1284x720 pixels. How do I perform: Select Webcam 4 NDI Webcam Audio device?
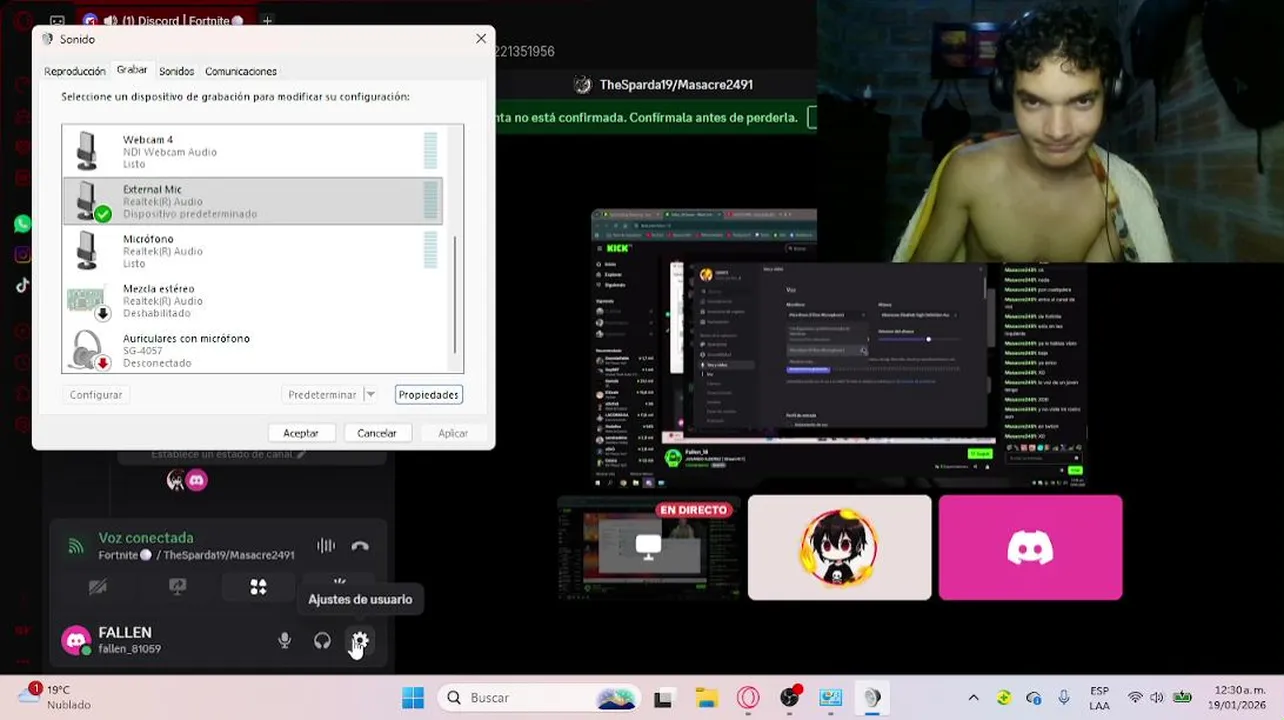252,151
